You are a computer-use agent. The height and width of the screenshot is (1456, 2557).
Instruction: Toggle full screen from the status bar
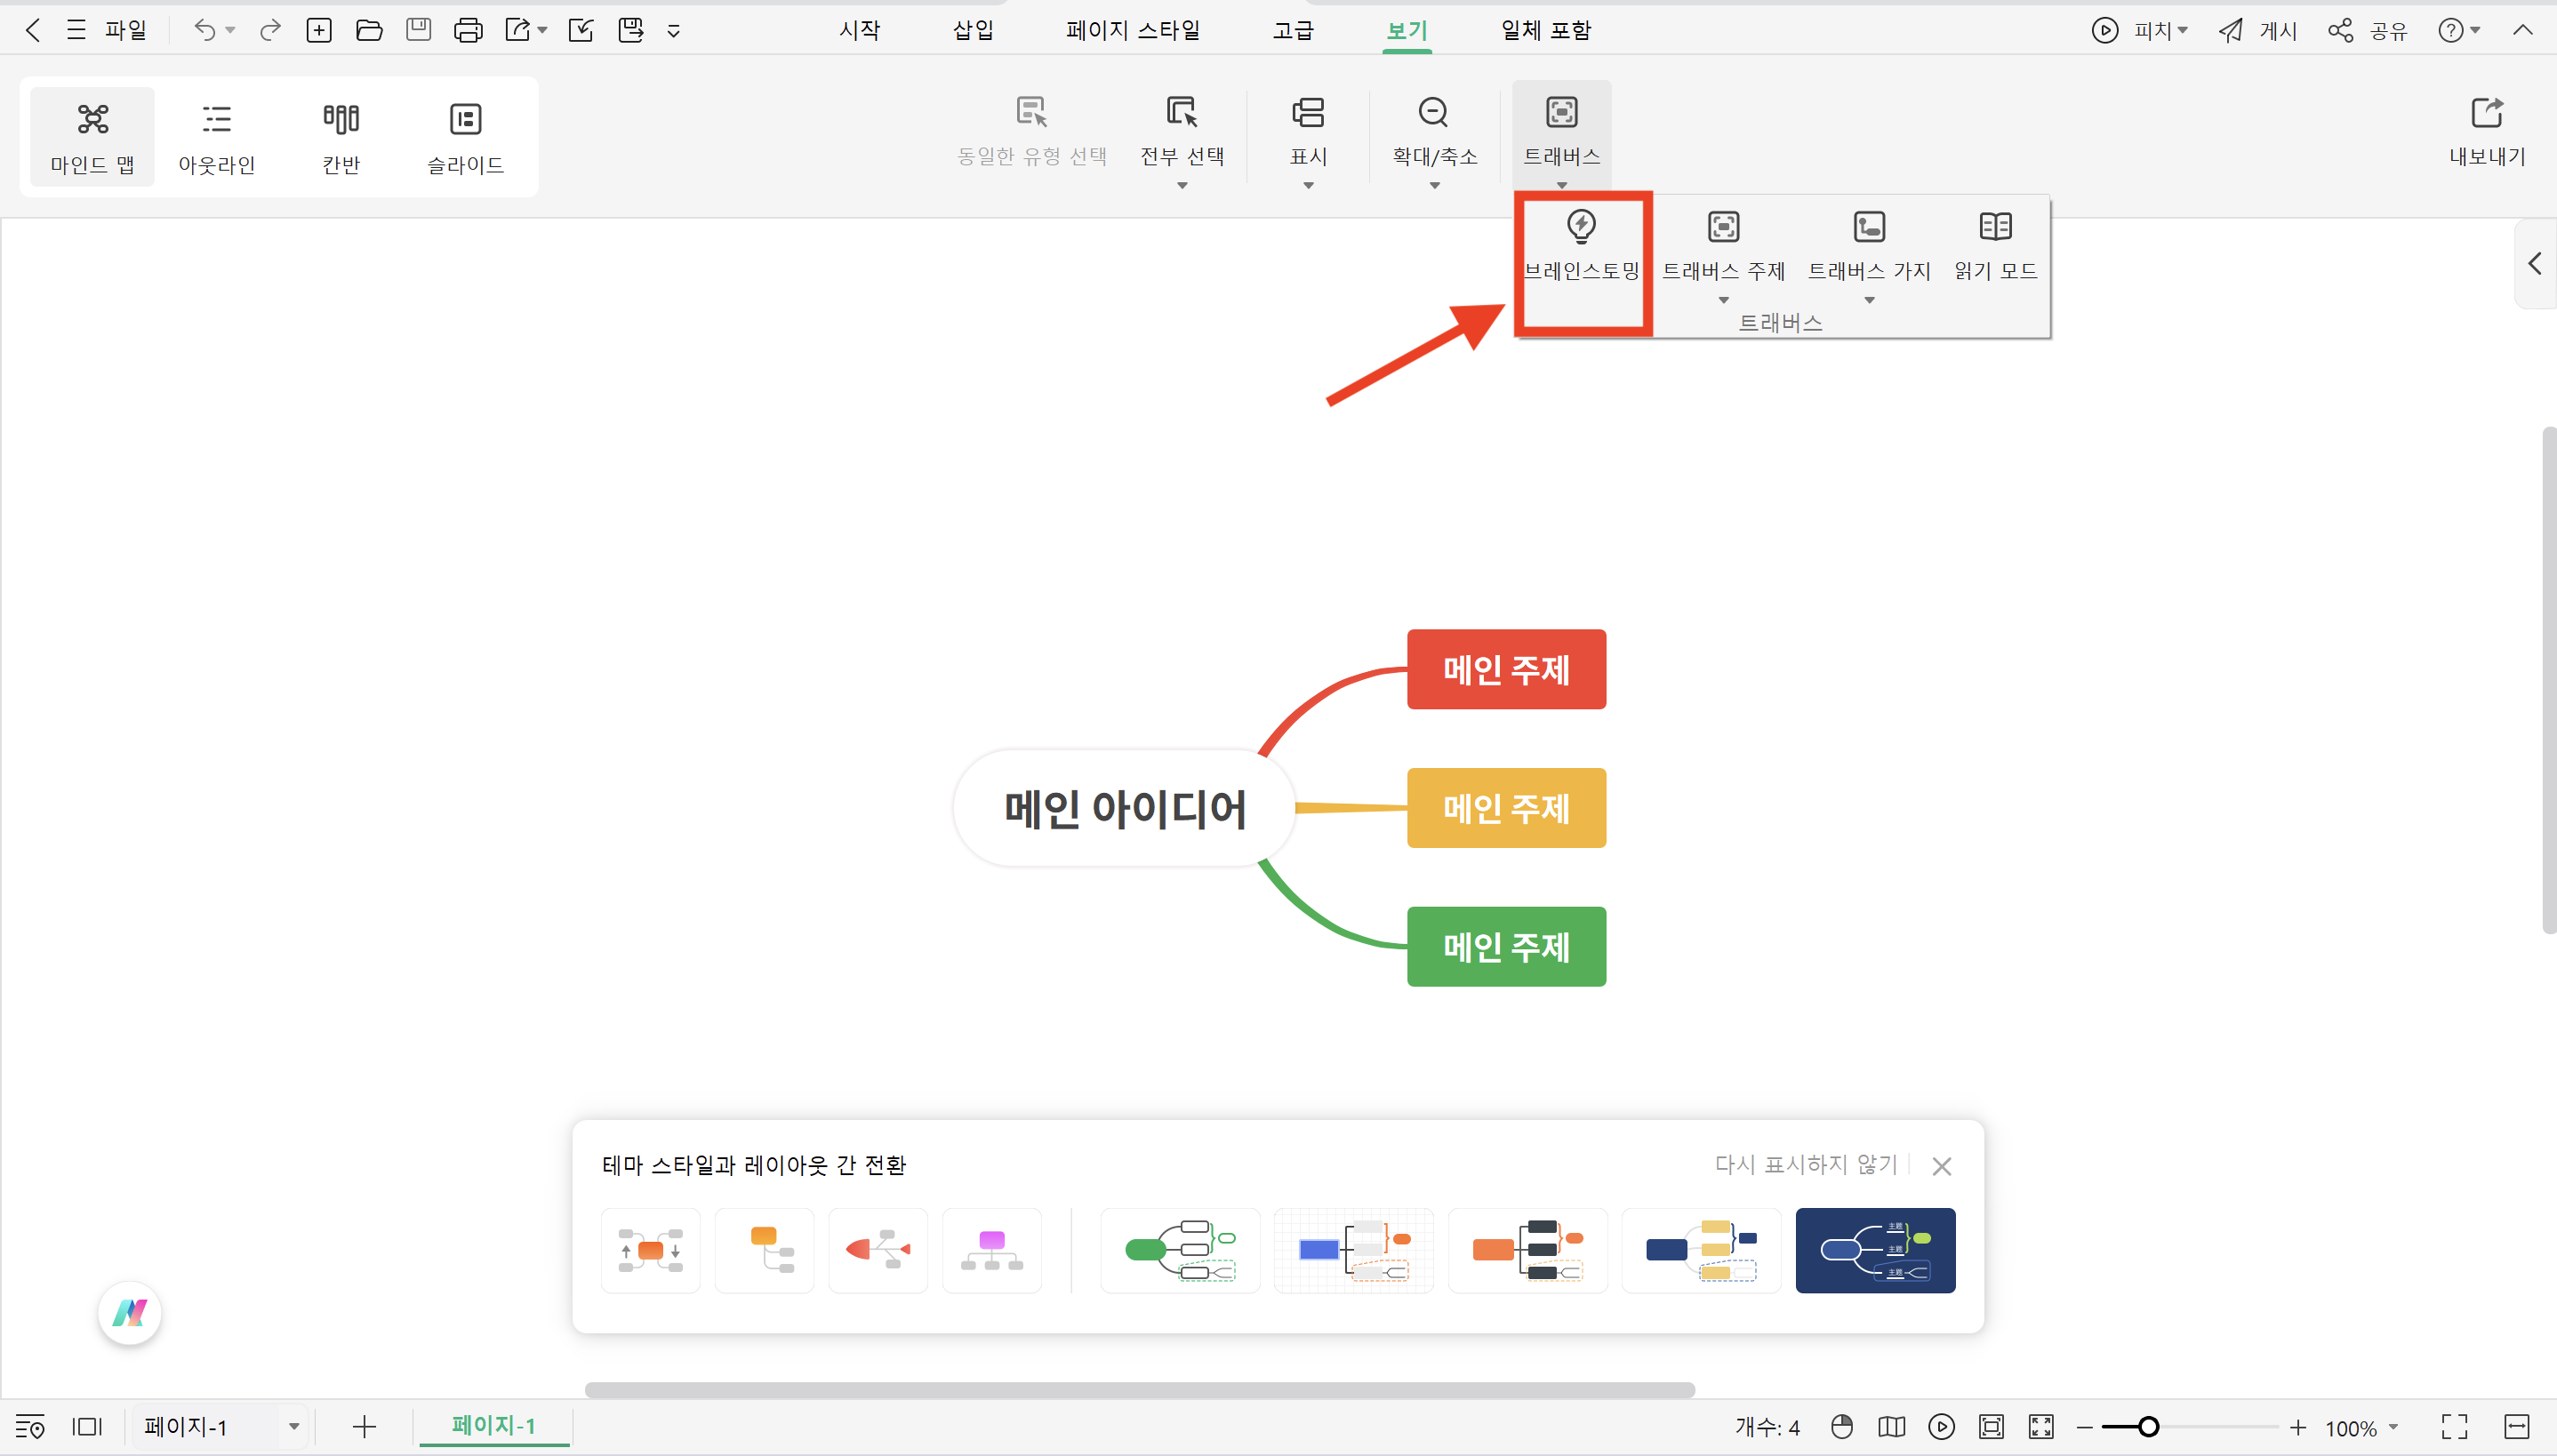pos(2456,1427)
